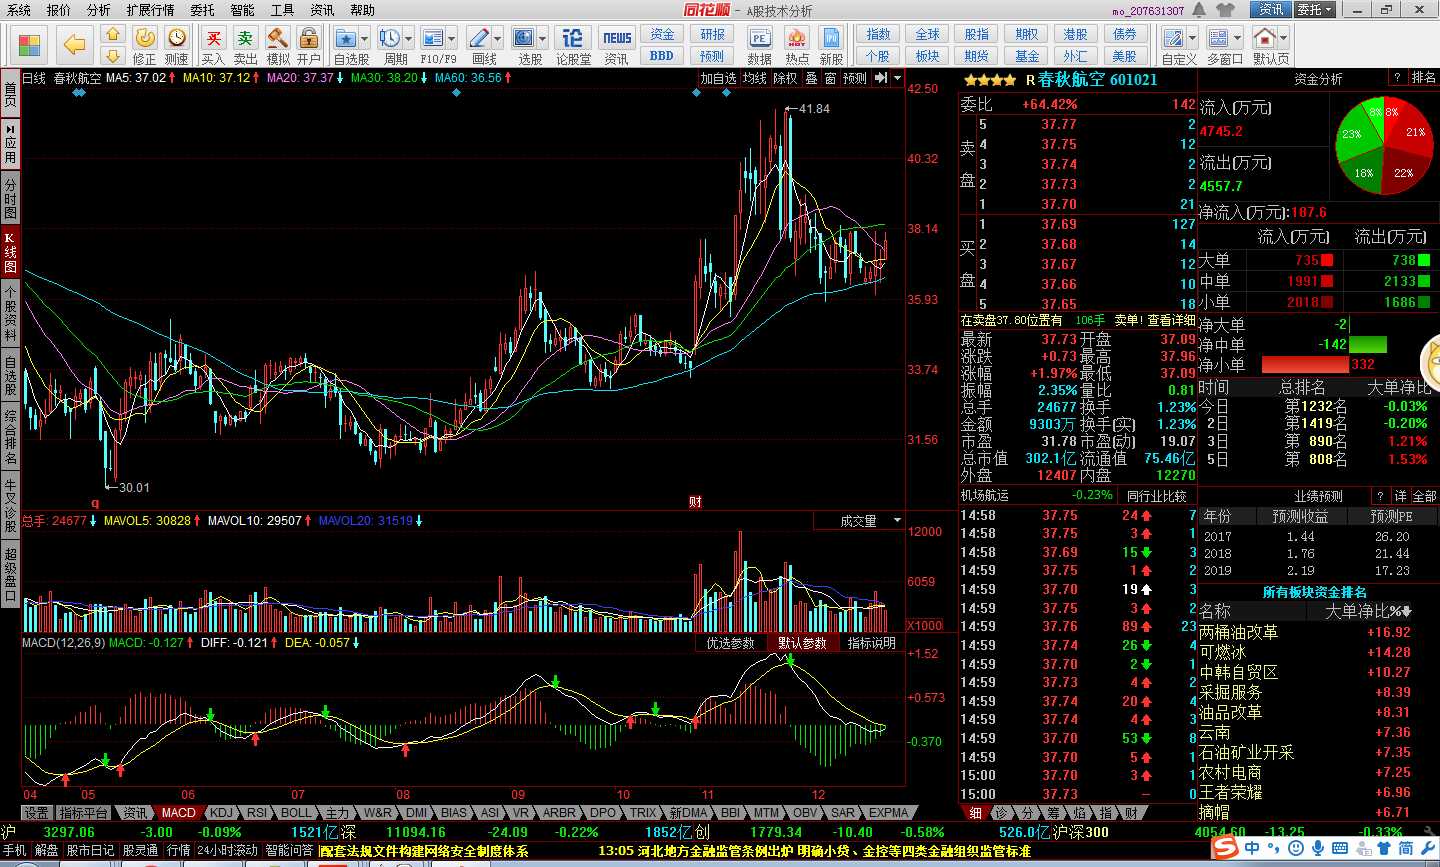Viewport: 1440px width, 867px height.
Task: Open the 修正 correction tool
Action: pos(145,45)
